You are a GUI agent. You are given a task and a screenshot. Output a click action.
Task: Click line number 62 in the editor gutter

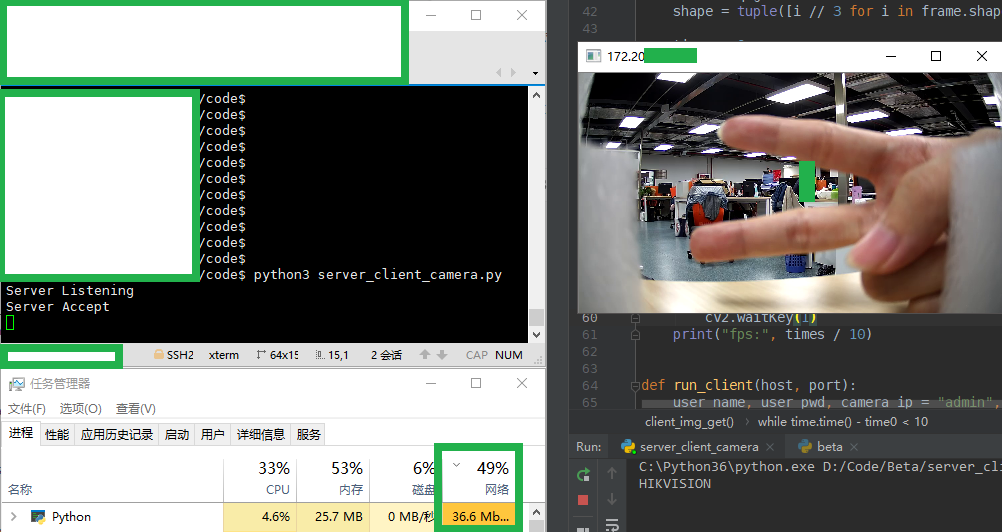point(589,352)
